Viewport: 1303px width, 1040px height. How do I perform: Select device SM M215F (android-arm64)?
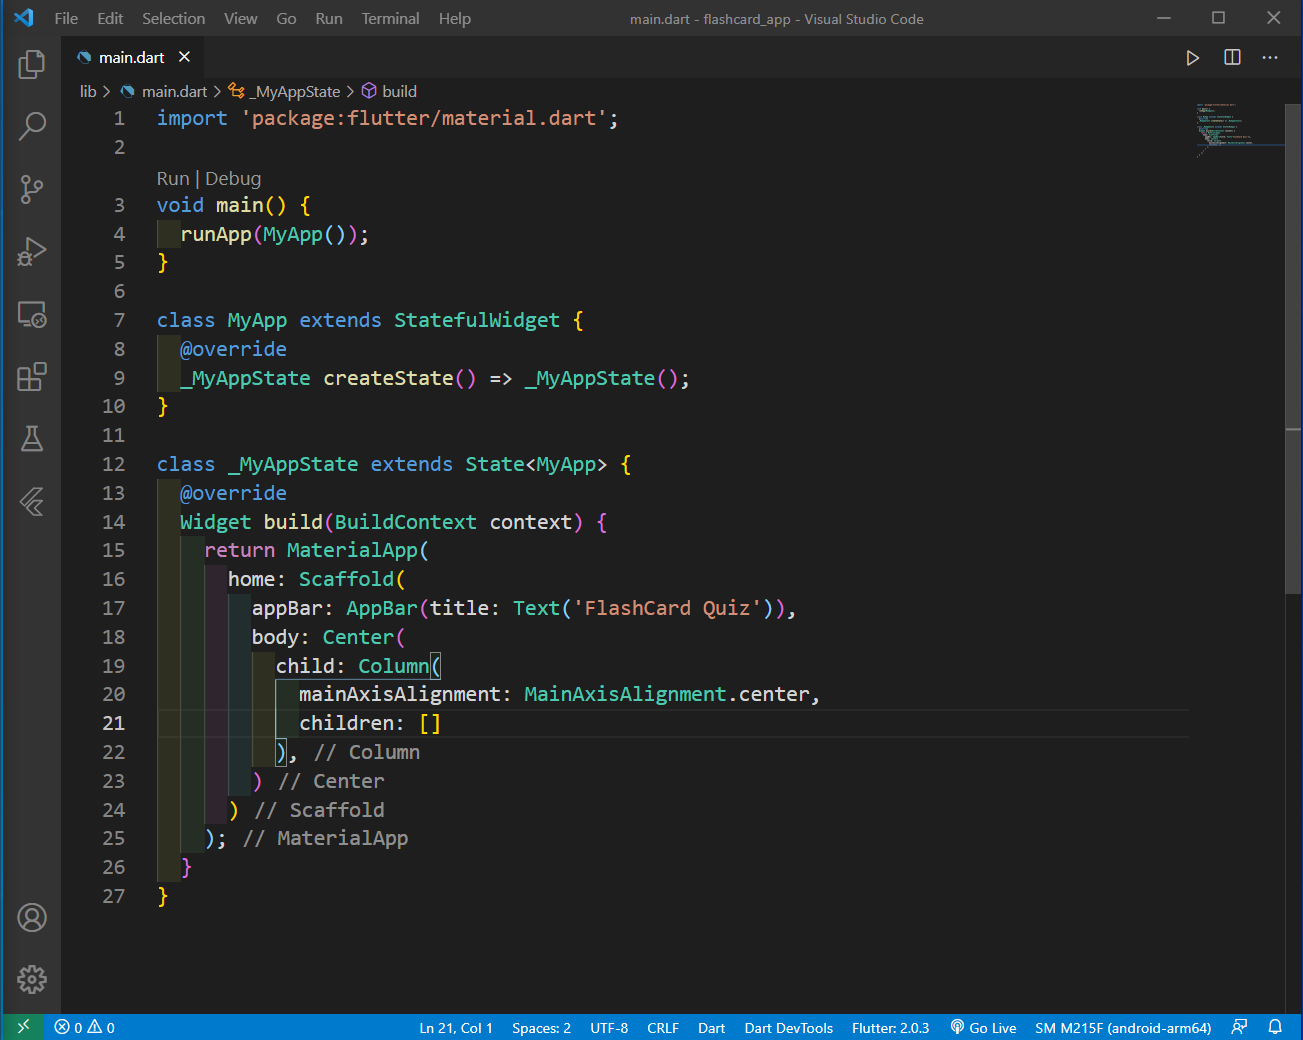pyautogui.click(x=1123, y=1027)
